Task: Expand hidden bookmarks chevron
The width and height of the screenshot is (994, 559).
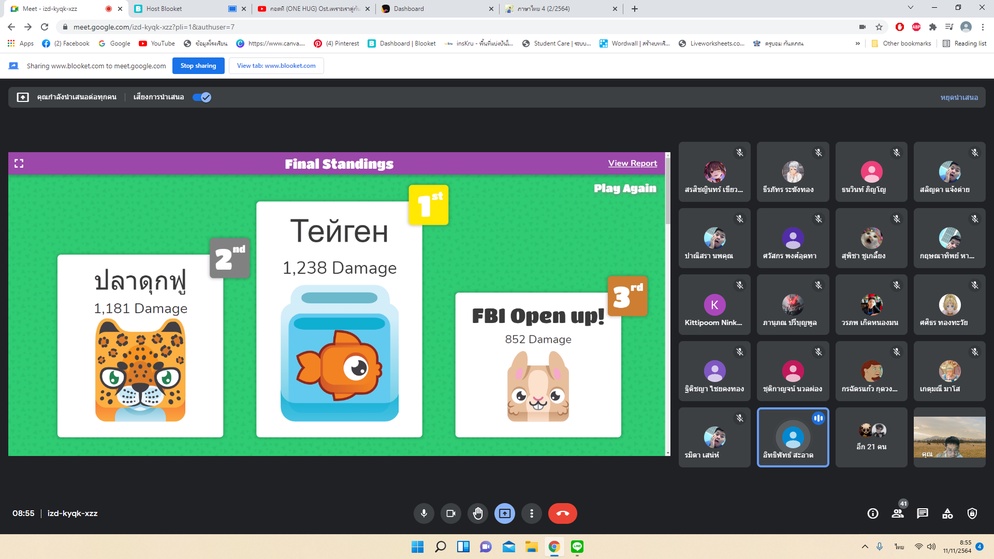Action: point(858,43)
